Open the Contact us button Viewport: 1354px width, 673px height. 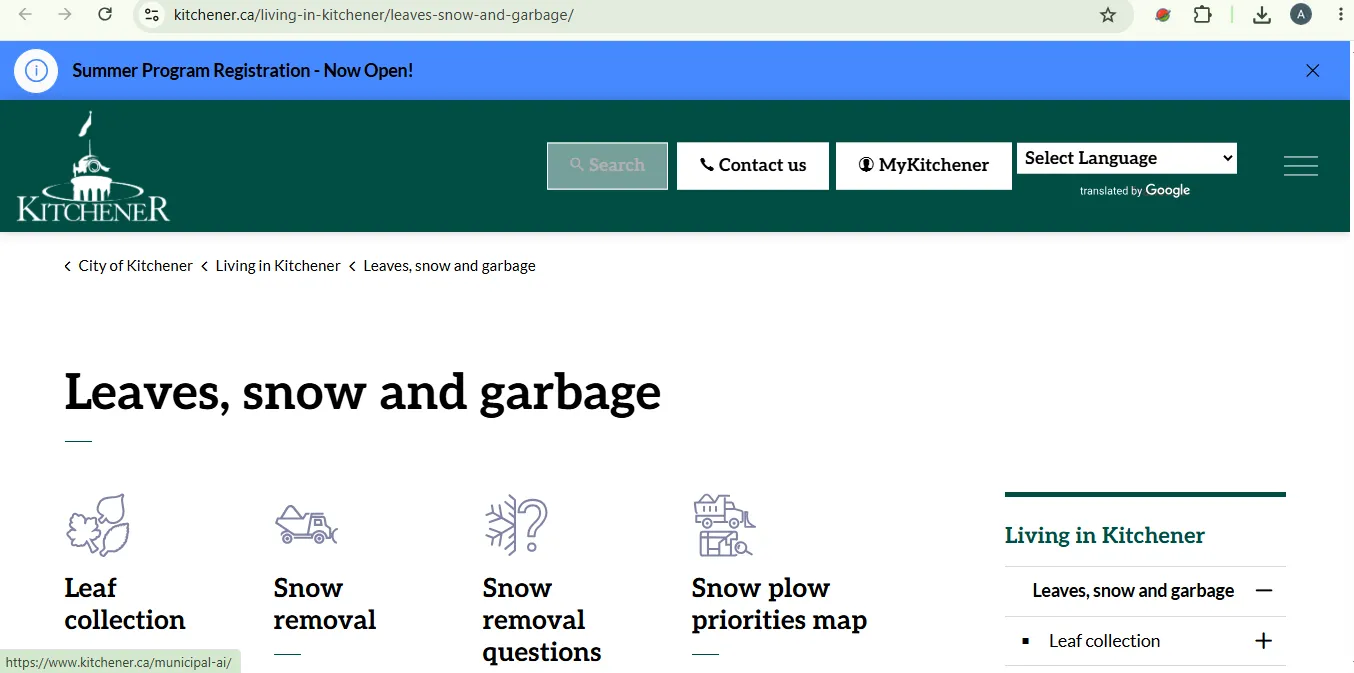[753, 166]
